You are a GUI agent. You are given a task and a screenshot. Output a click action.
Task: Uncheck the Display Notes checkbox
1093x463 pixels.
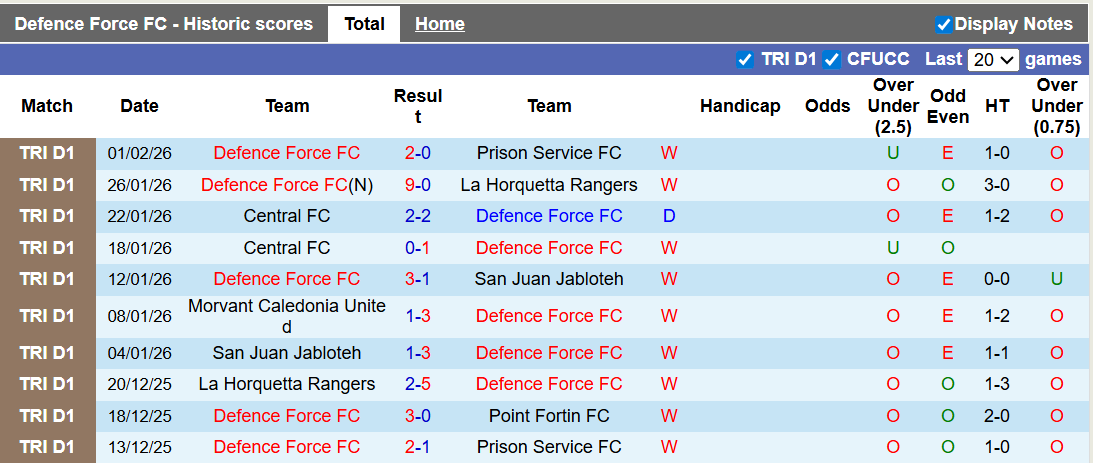pos(943,24)
